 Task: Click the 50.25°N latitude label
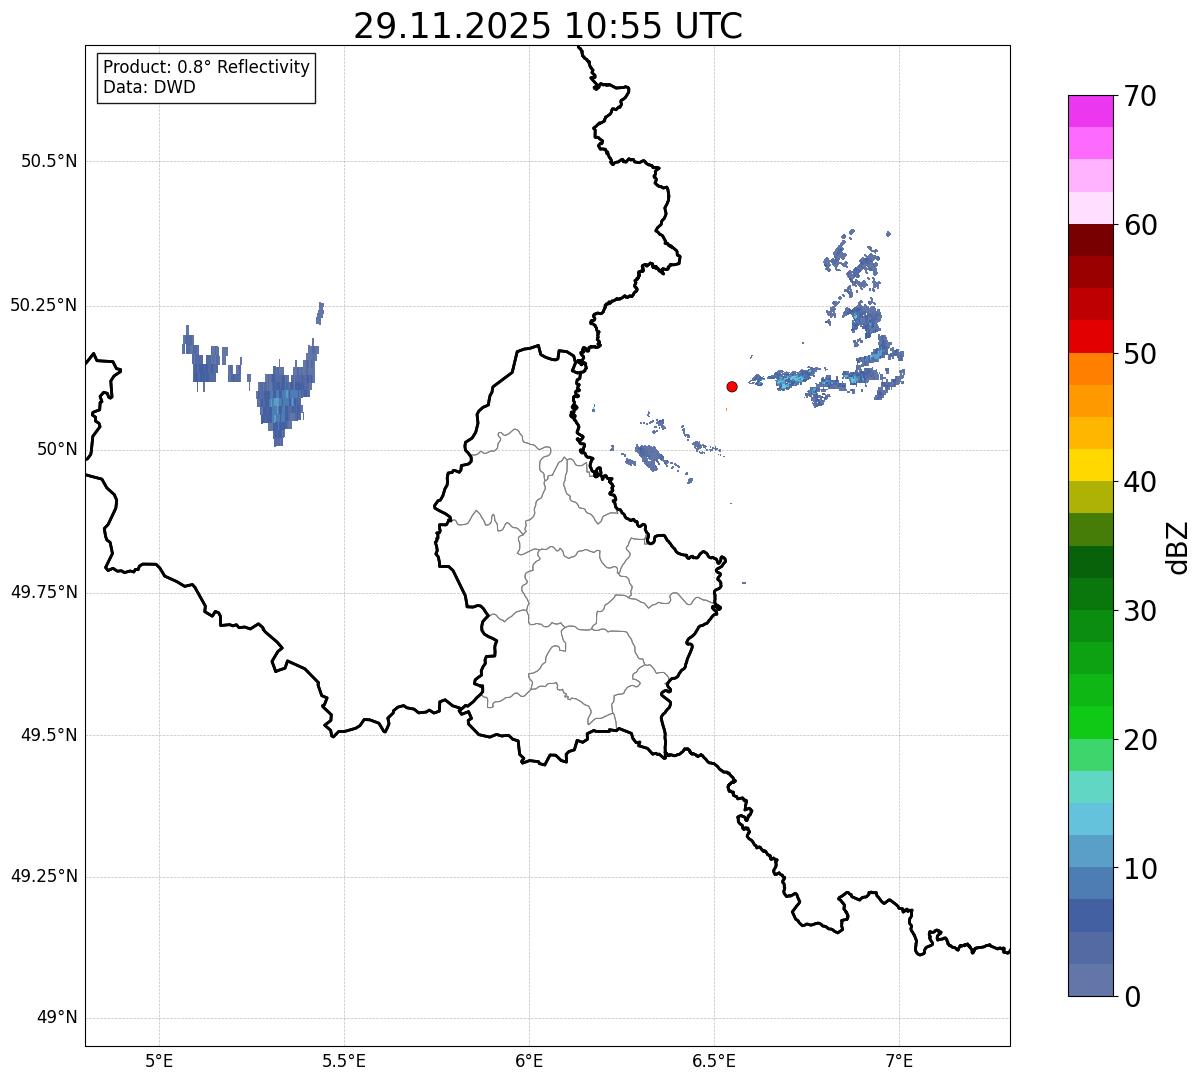(x=44, y=305)
